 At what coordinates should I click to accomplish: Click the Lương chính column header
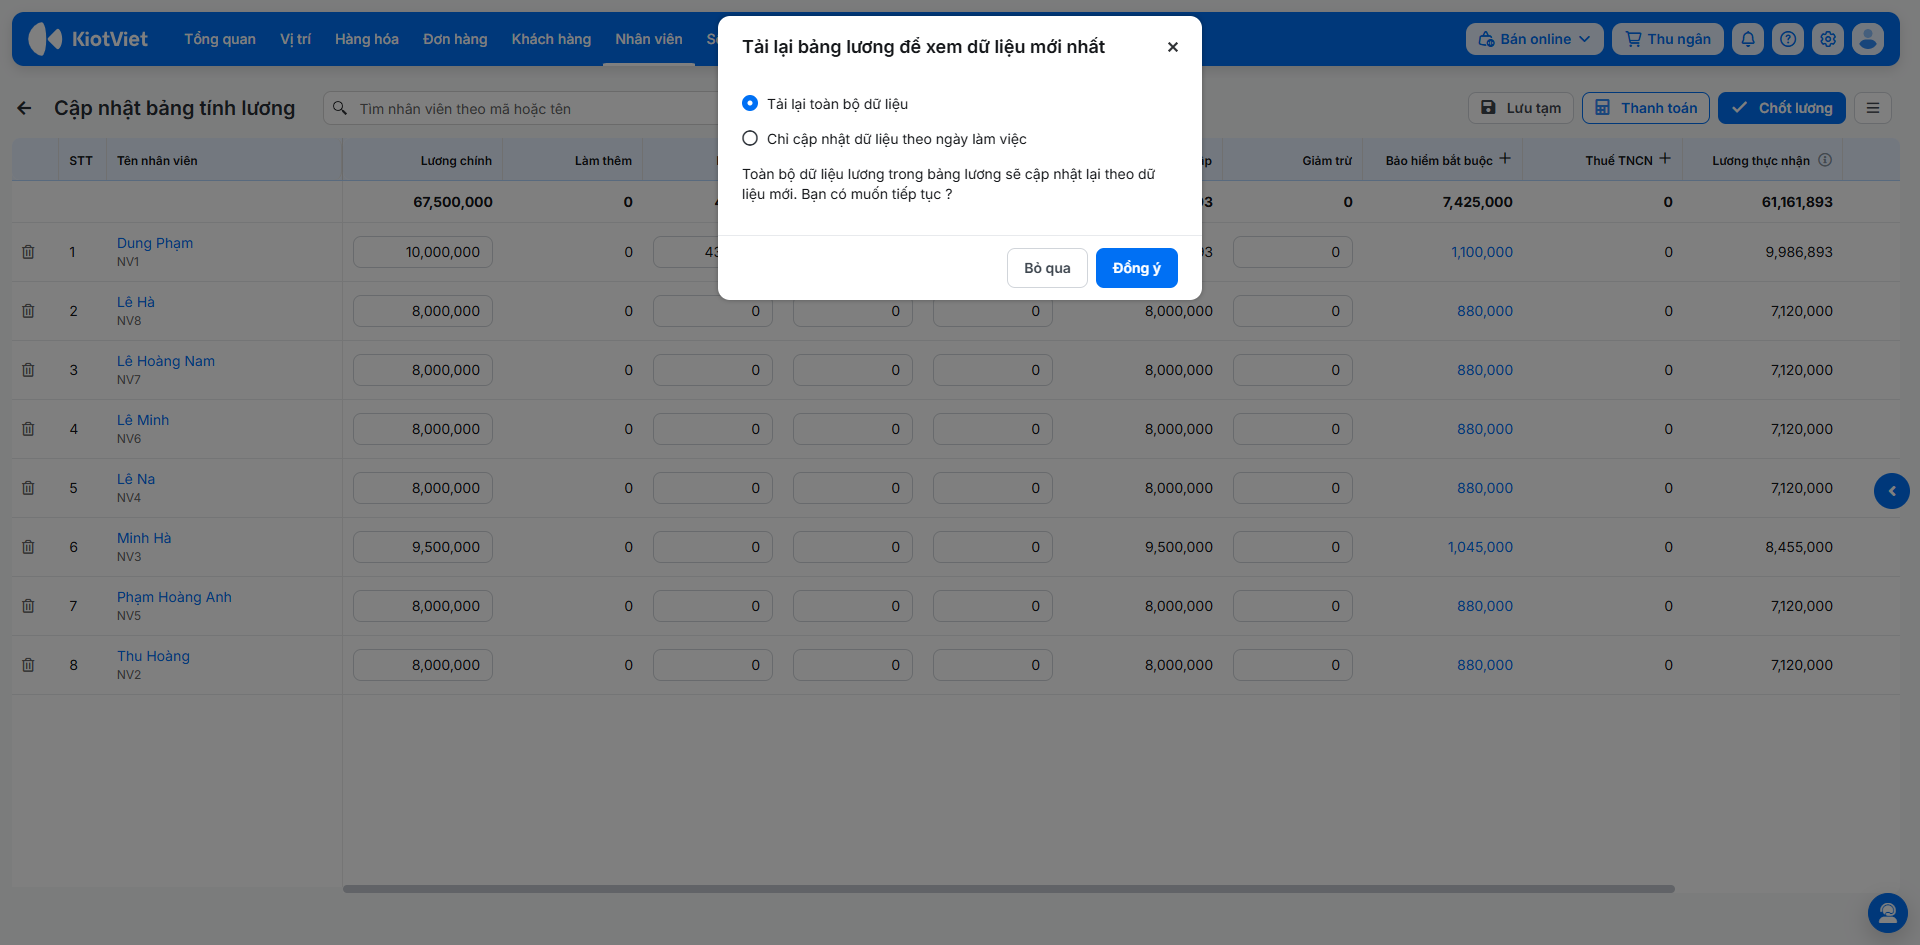click(x=456, y=161)
